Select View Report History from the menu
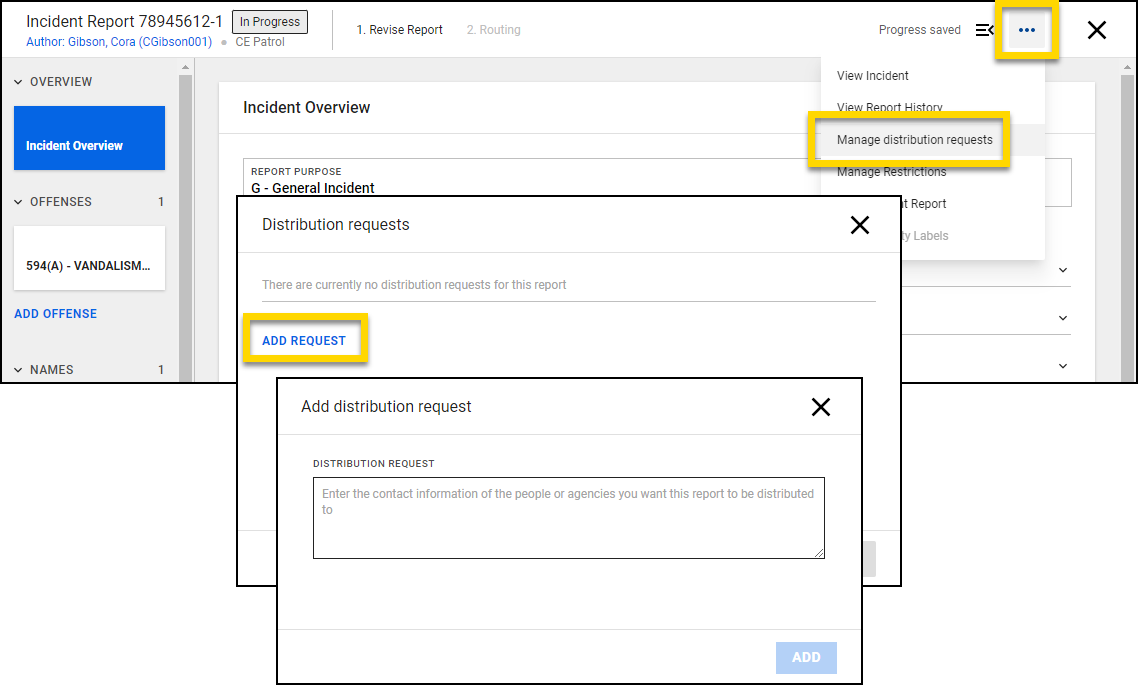The image size is (1138, 685). tap(888, 107)
